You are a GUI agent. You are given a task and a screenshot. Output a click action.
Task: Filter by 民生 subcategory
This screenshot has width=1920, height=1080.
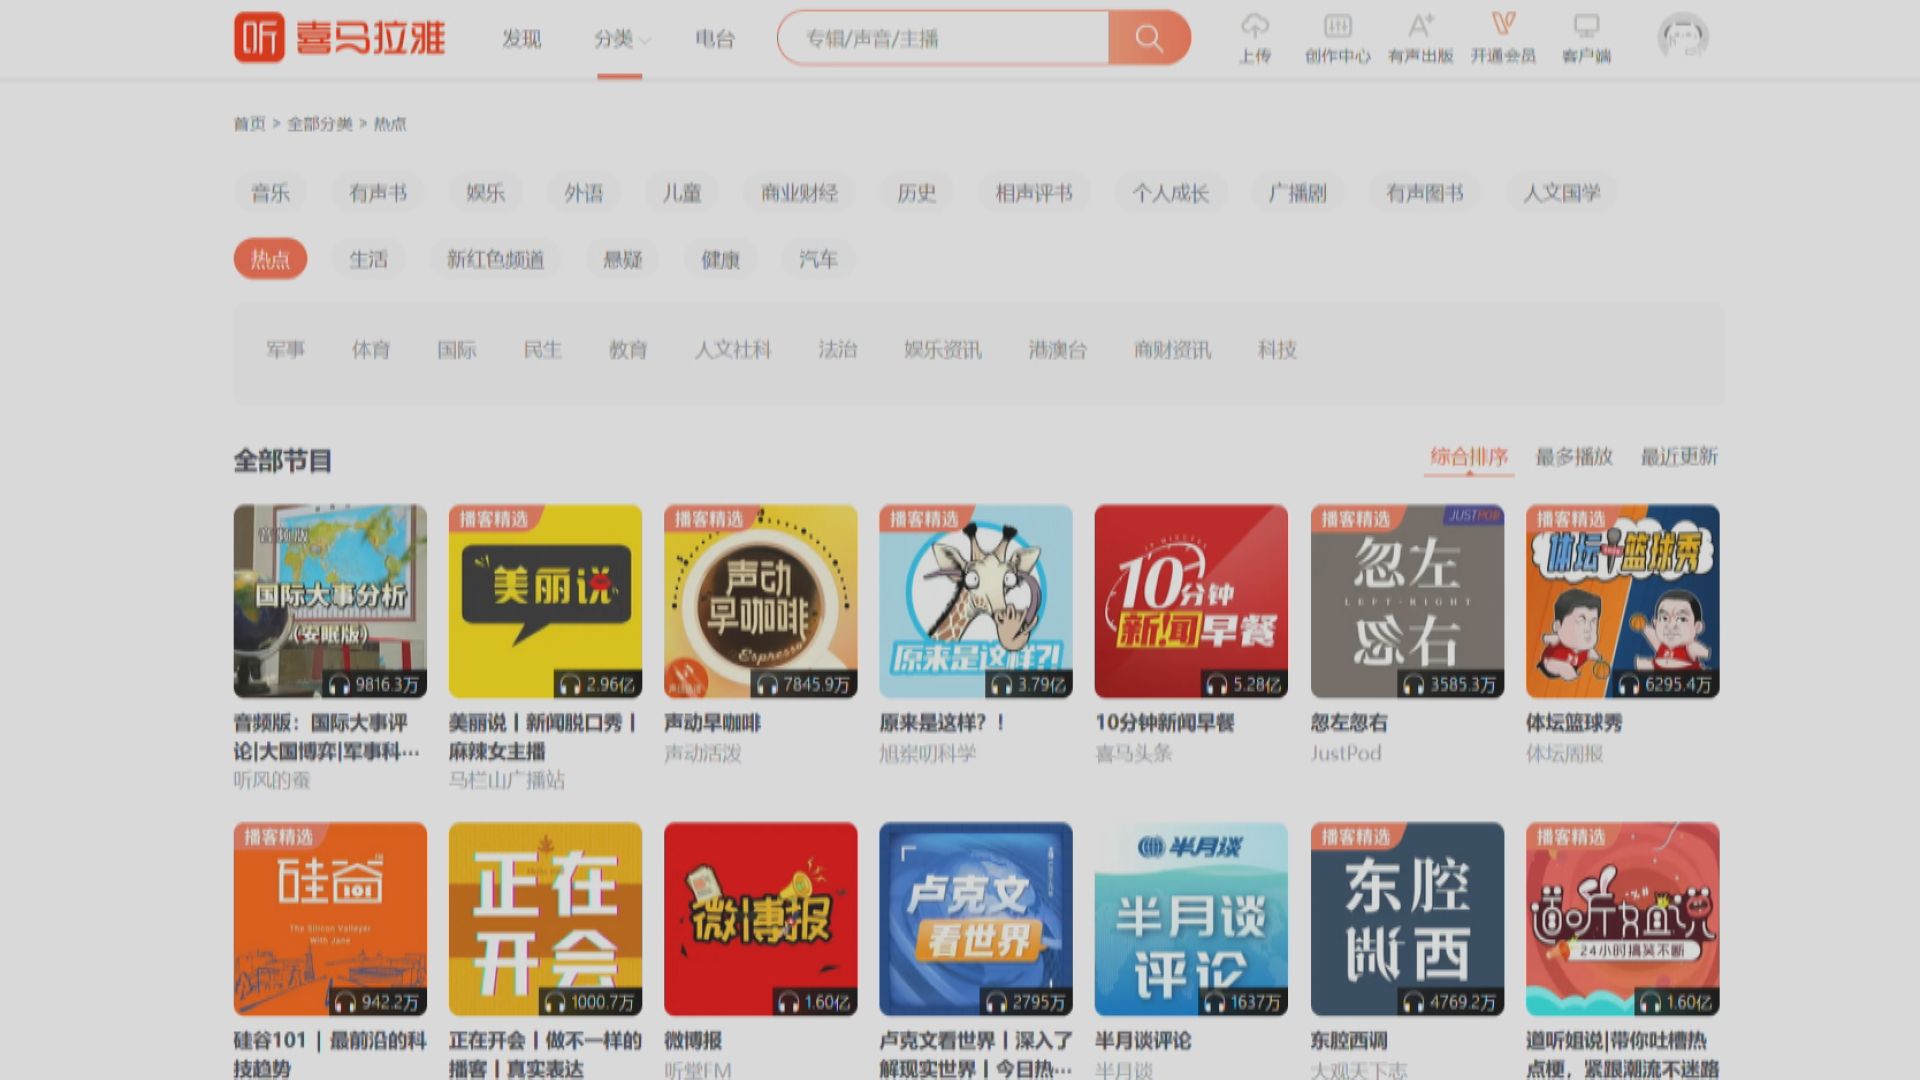point(543,350)
